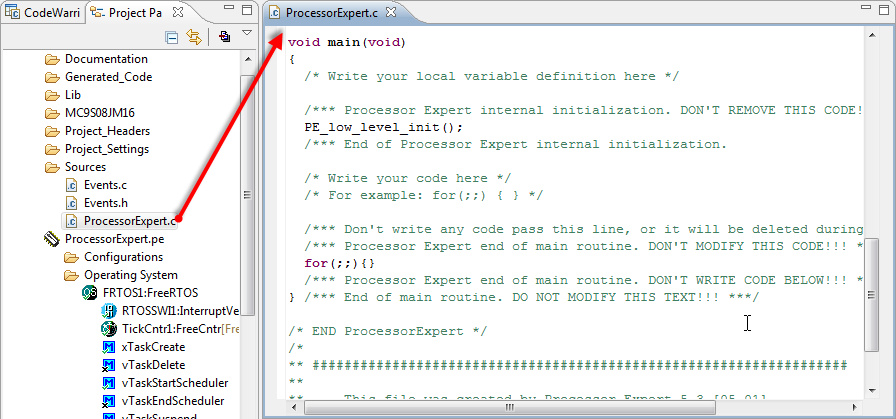Click the FRTOS1:FreeRTOS component icon
896x419 pixels.
tap(91, 293)
